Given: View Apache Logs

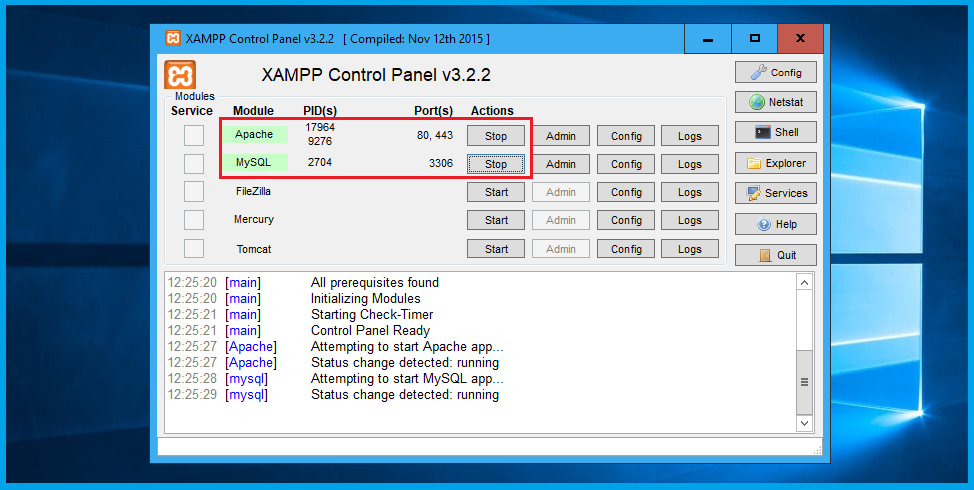Looking at the screenshot, I should pyautogui.click(x=690, y=136).
